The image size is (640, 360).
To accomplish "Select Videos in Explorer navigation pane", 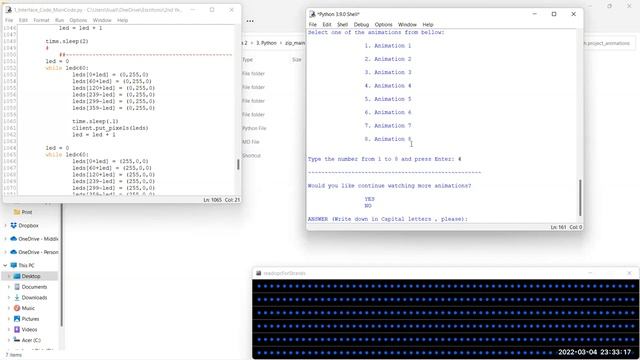I will [29, 329].
